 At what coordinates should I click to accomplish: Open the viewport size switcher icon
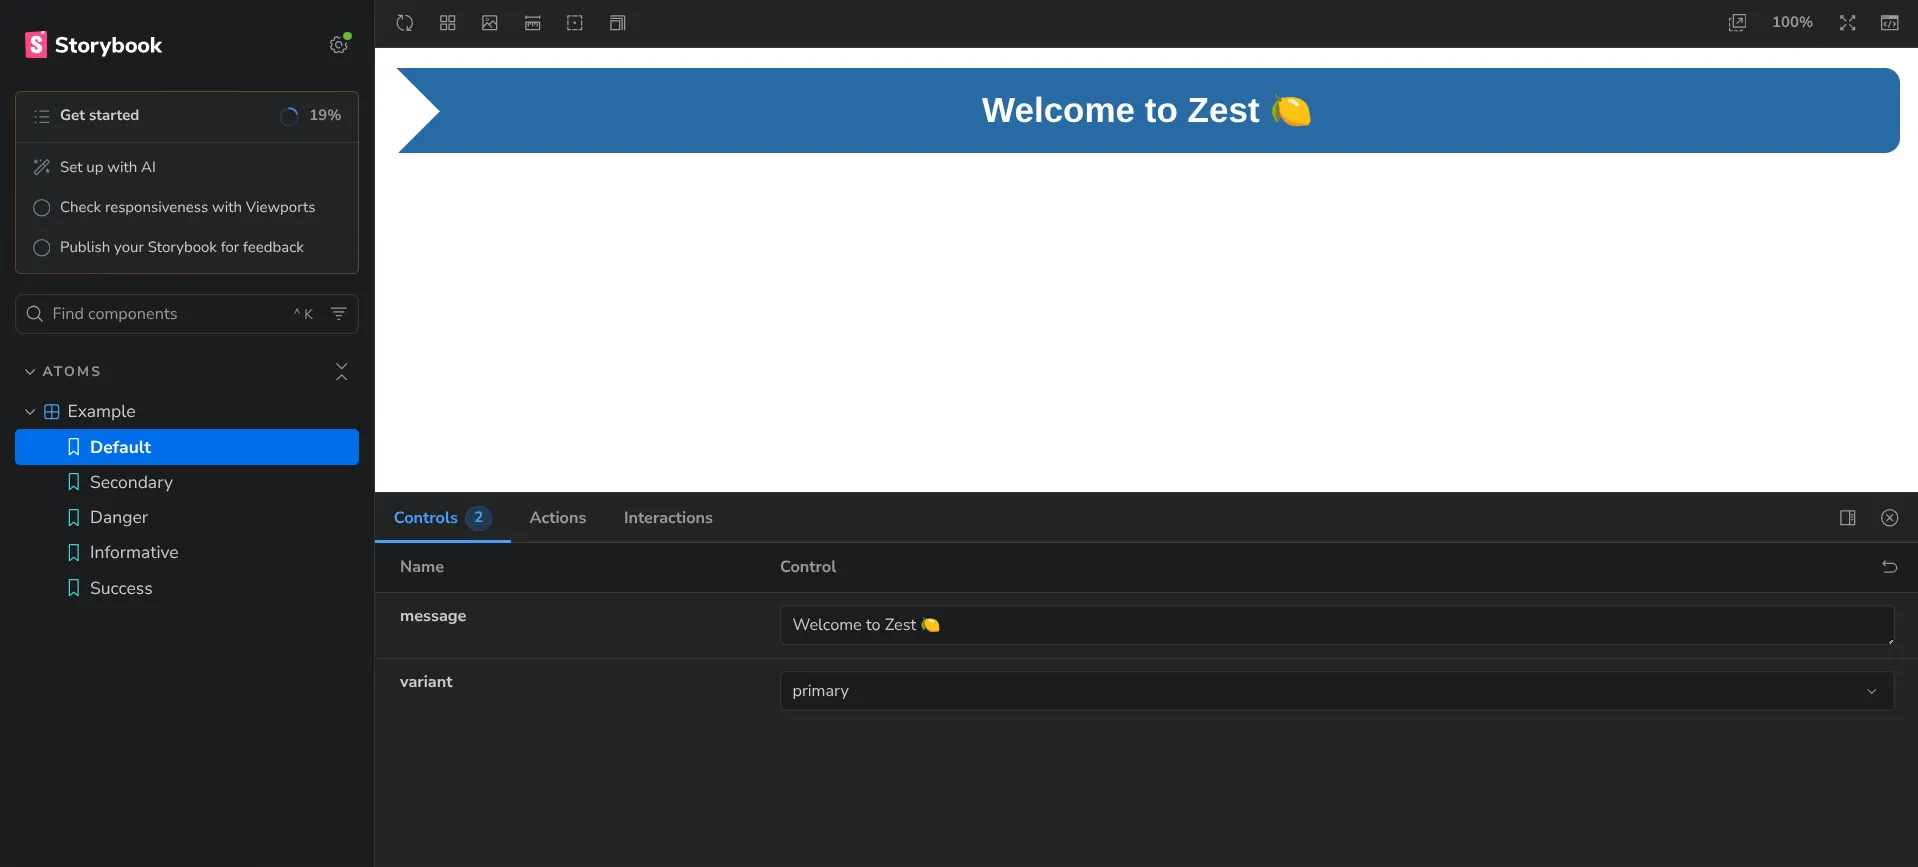click(618, 23)
